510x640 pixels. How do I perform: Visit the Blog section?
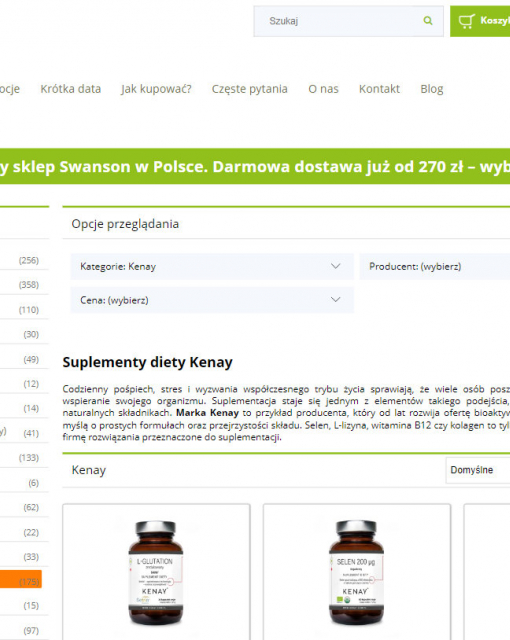click(x=432, y=89)
